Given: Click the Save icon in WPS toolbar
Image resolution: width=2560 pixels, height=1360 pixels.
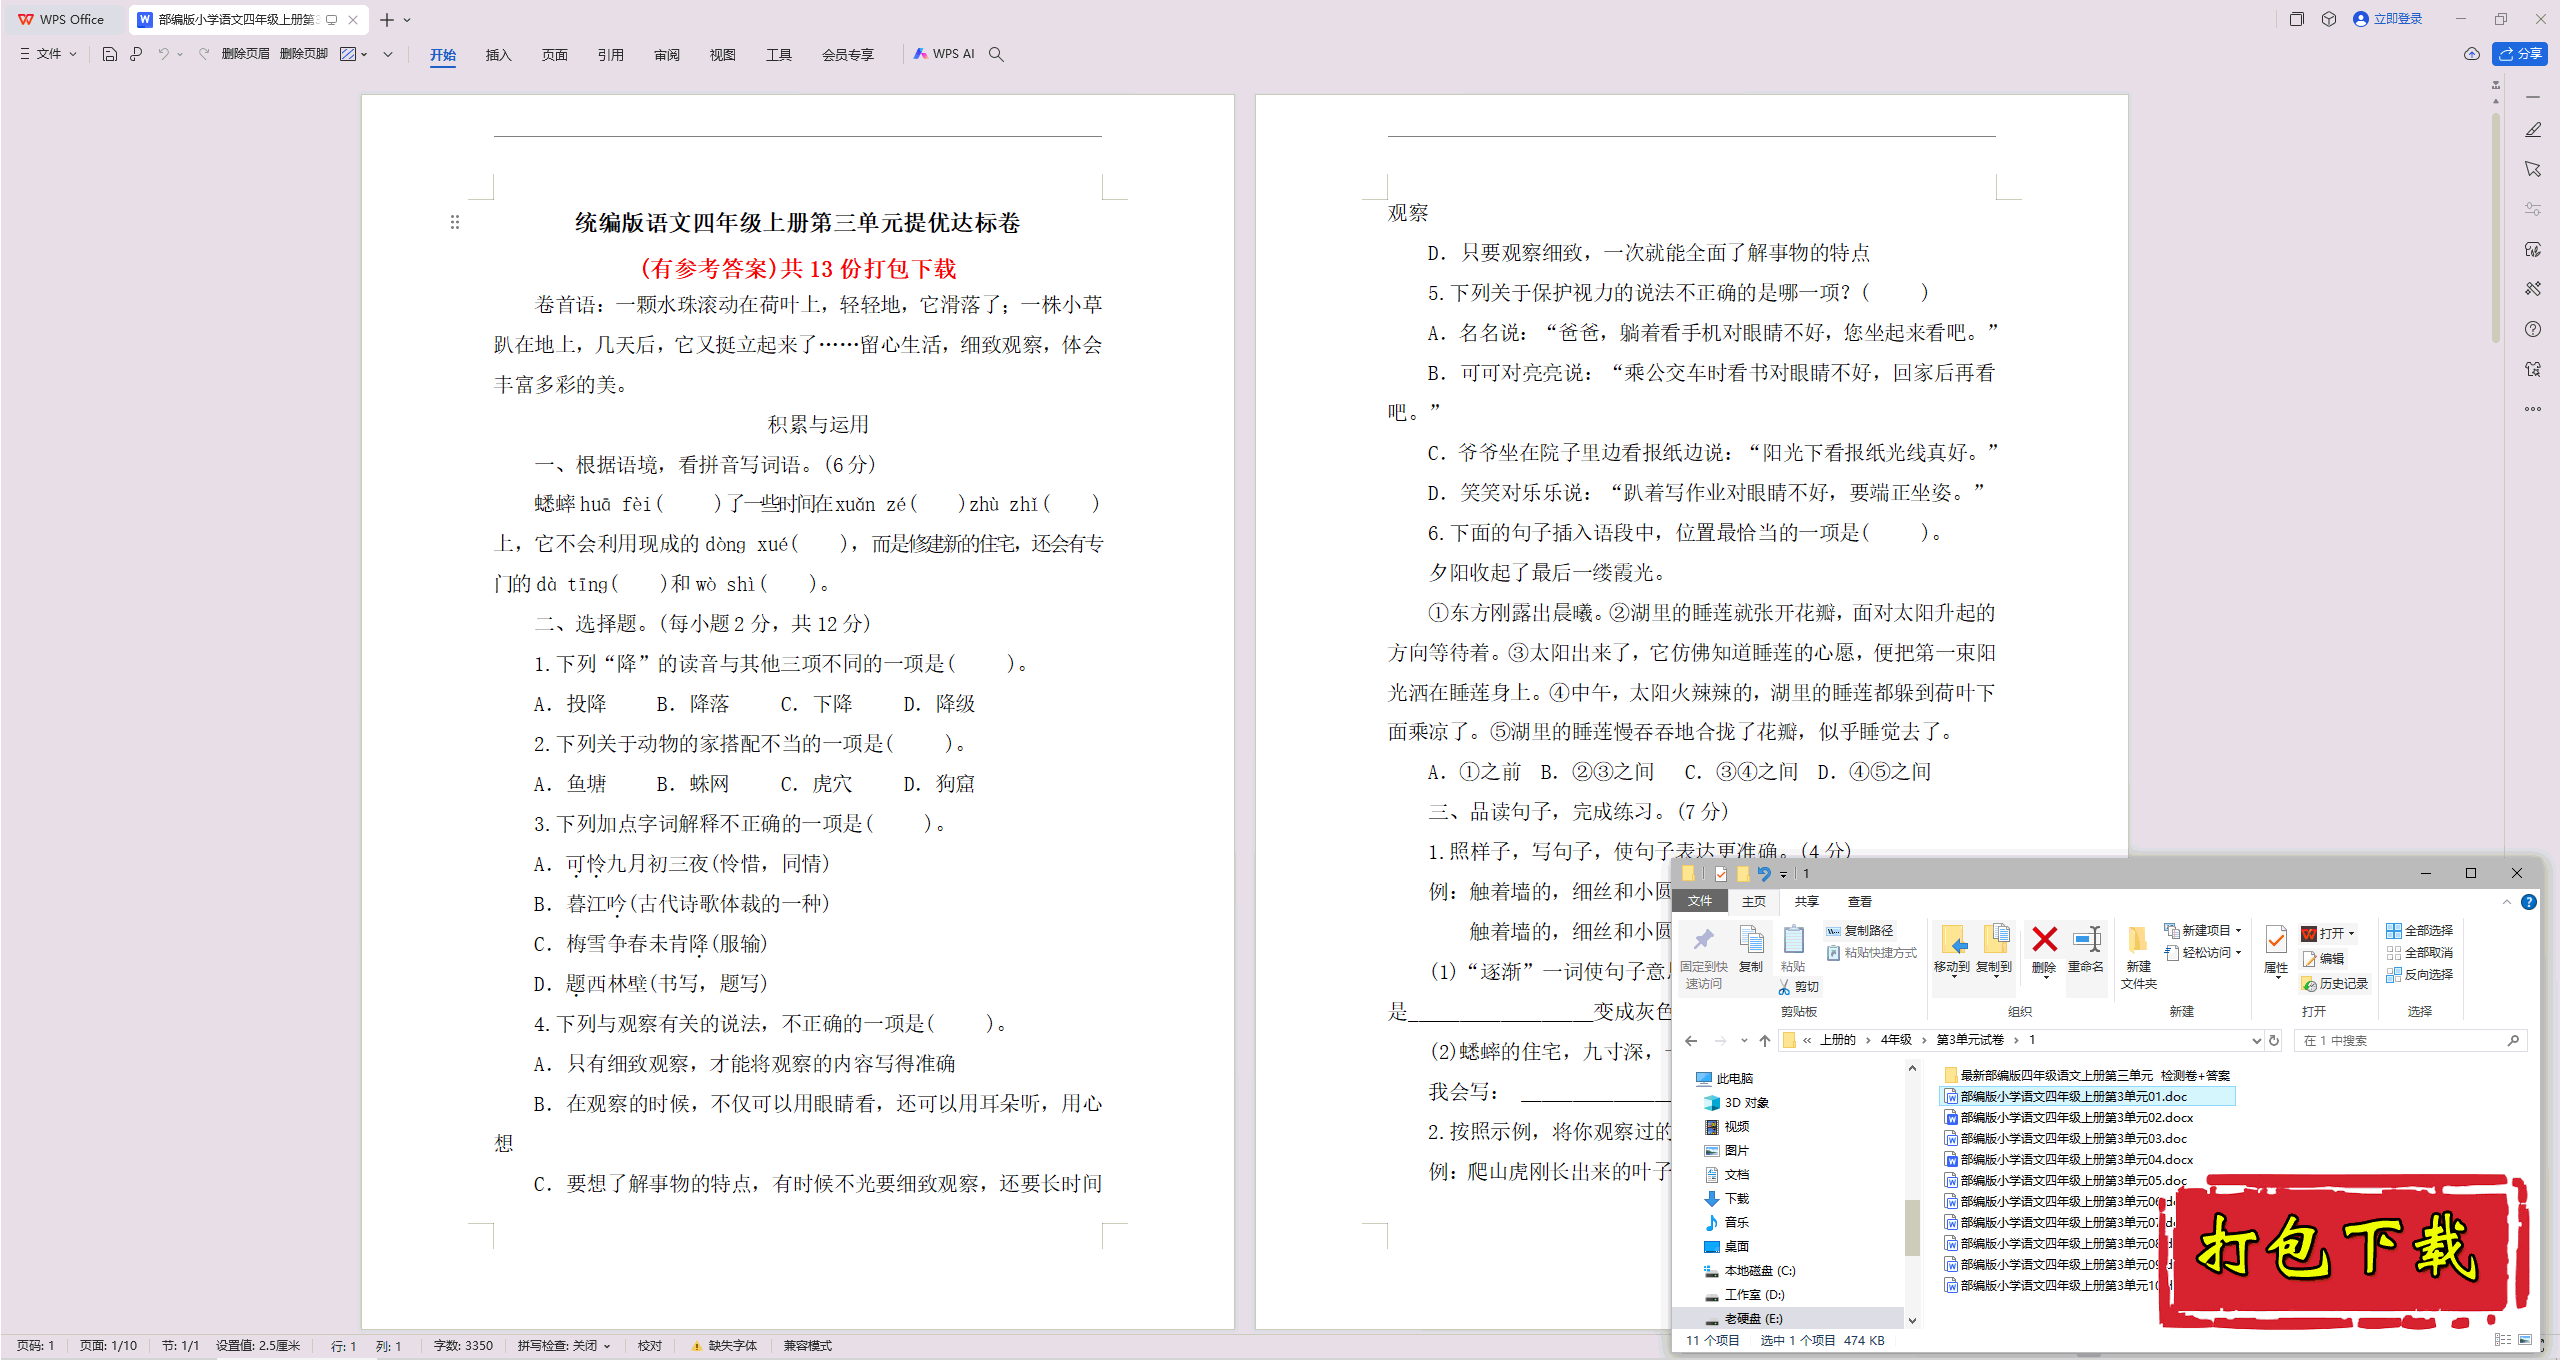Looking at the screenshot, I should [x=110, y=54].
